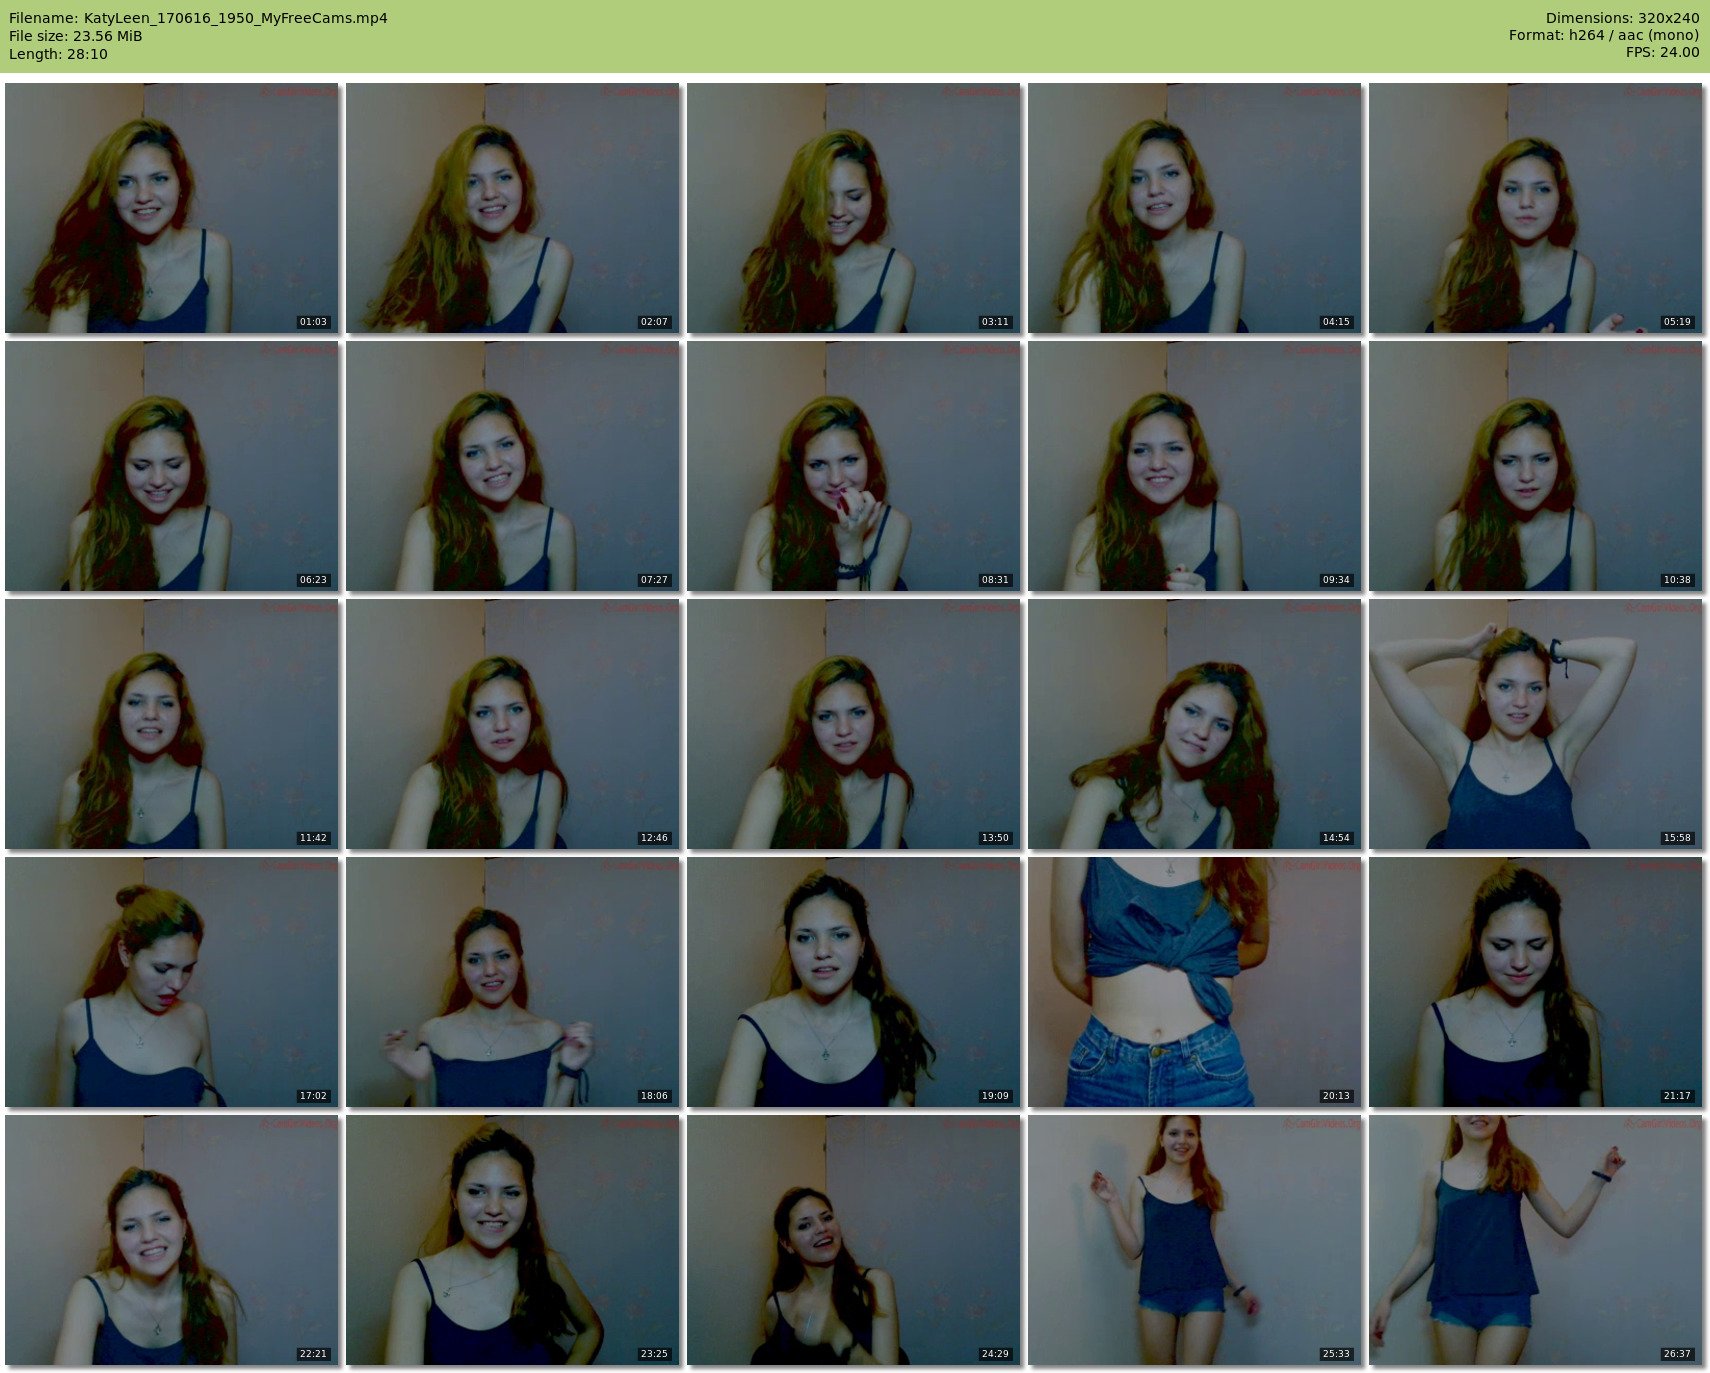Open the thumbnail labeled 10:38
Viewport: 1710px width, 1373px height.
tap(1535, 465)
